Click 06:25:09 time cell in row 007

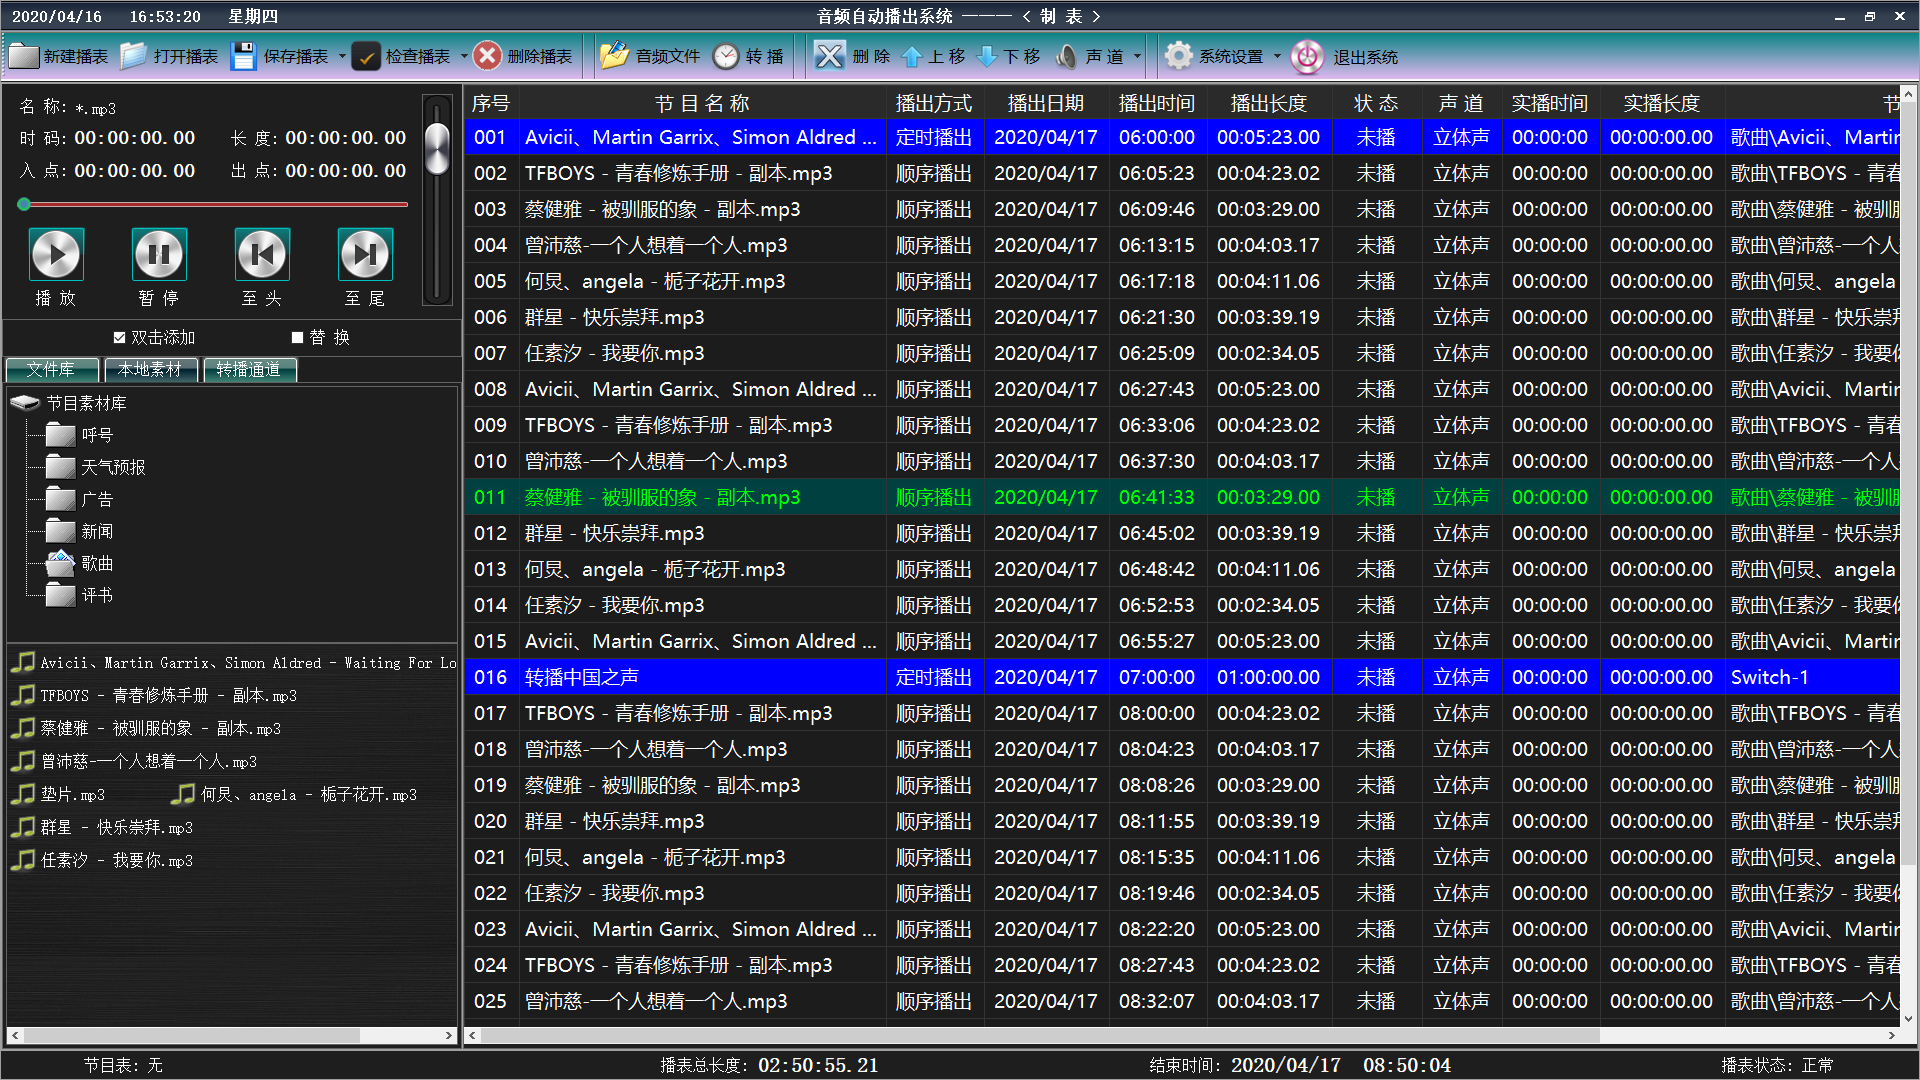[x=1156, y=353]
